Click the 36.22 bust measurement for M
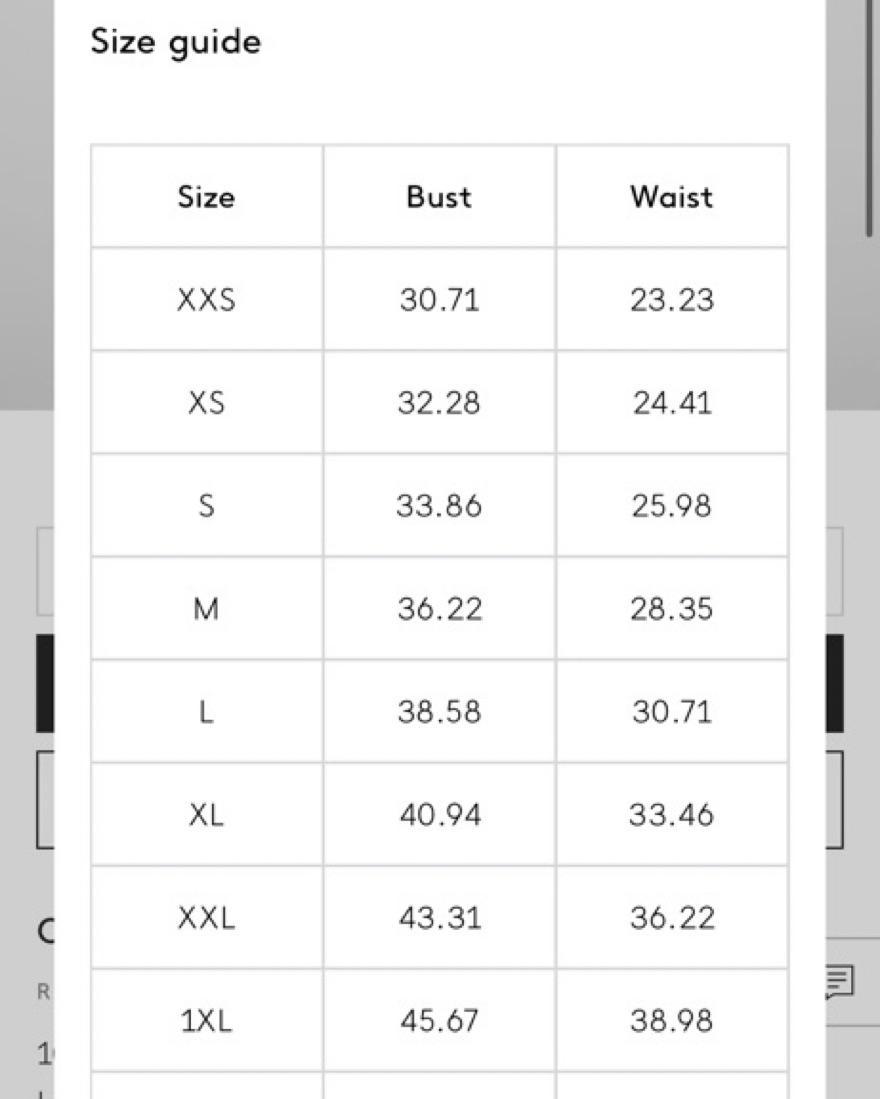This screenshot has height=1099, width=880. [439, 608]
